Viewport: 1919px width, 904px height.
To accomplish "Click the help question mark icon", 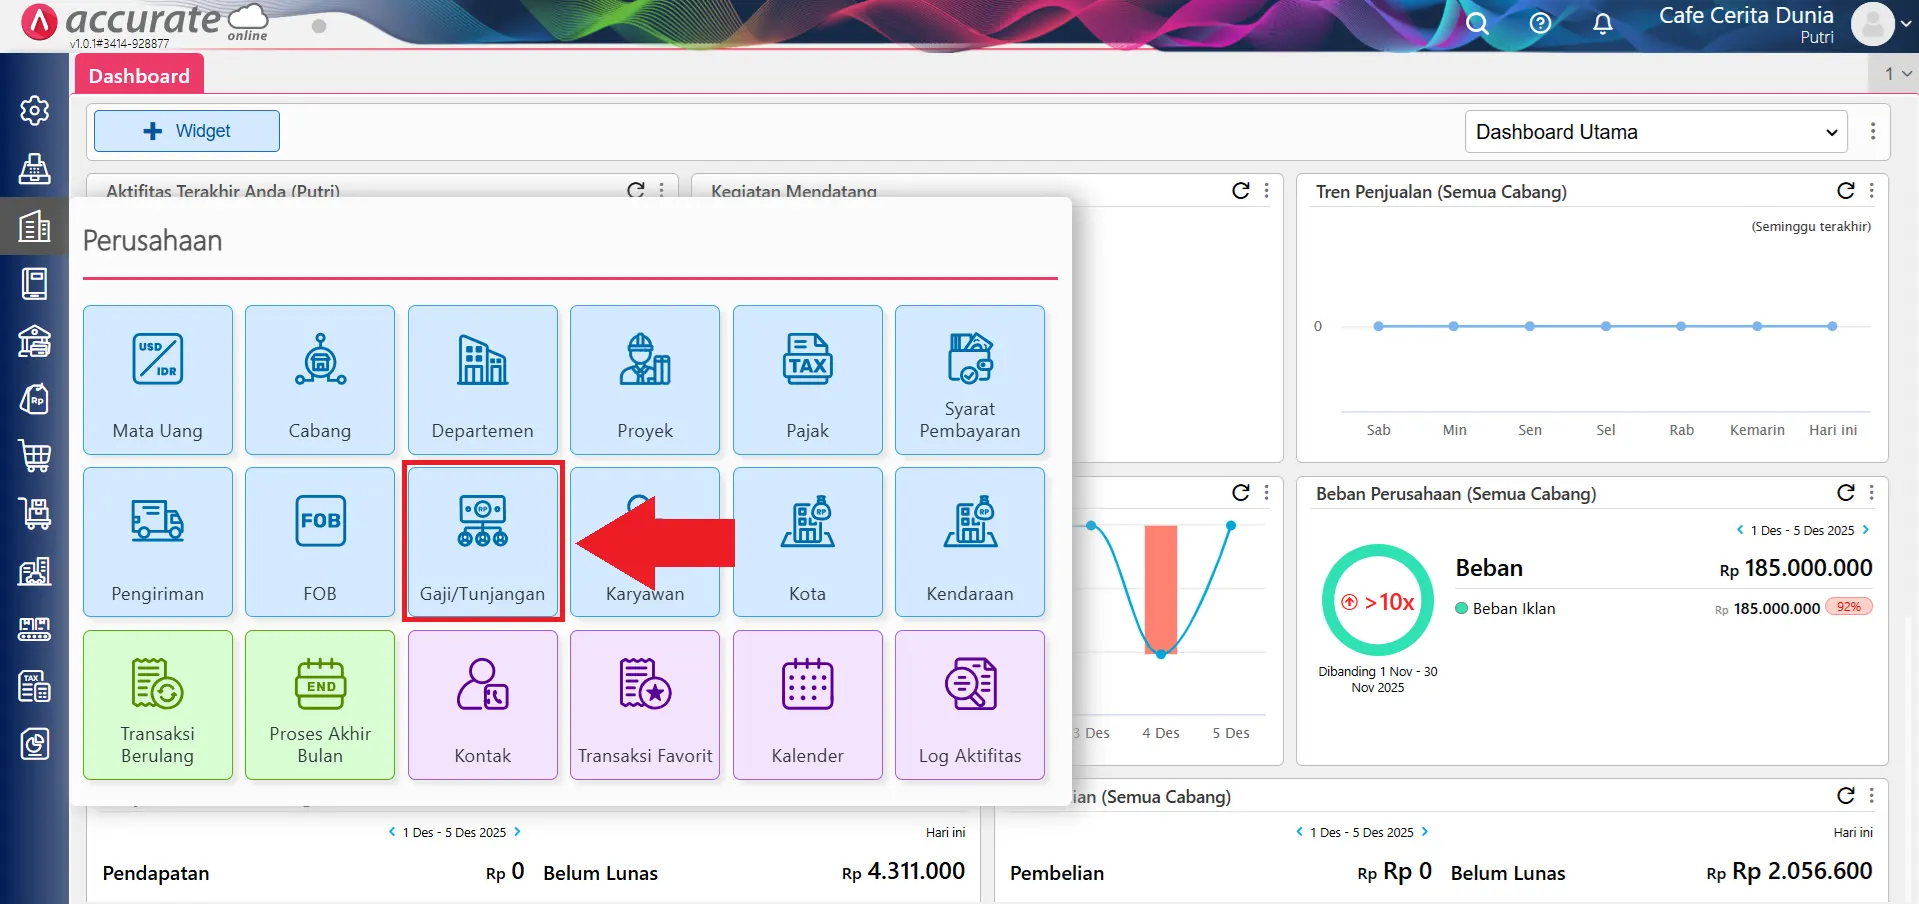I will [1540, 24].
